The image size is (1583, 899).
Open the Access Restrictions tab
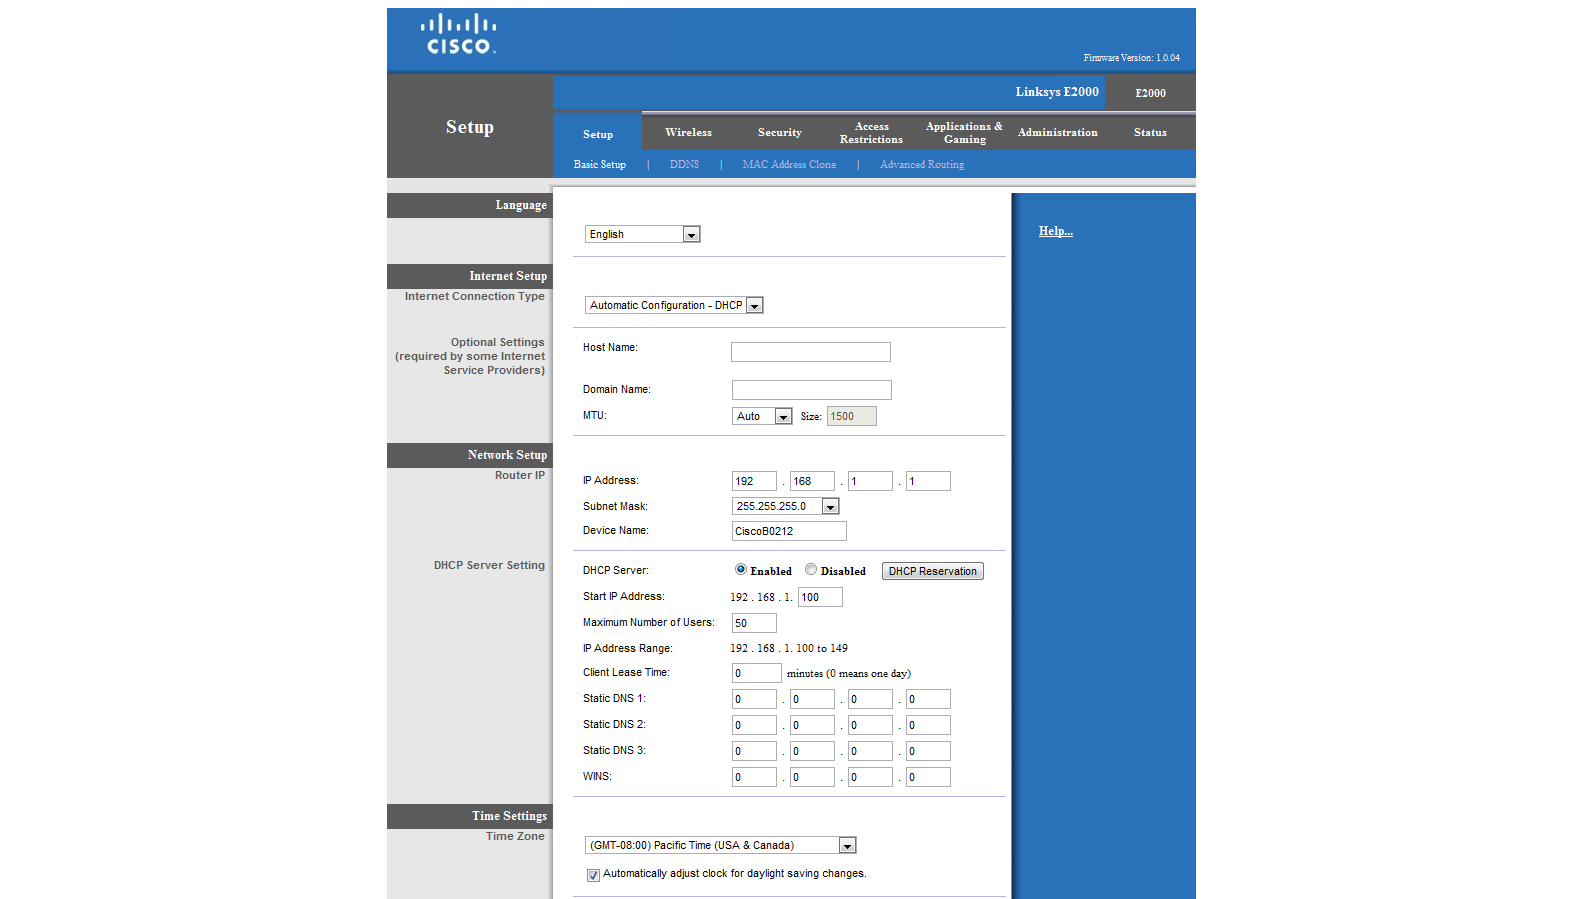tap(871, 133)
